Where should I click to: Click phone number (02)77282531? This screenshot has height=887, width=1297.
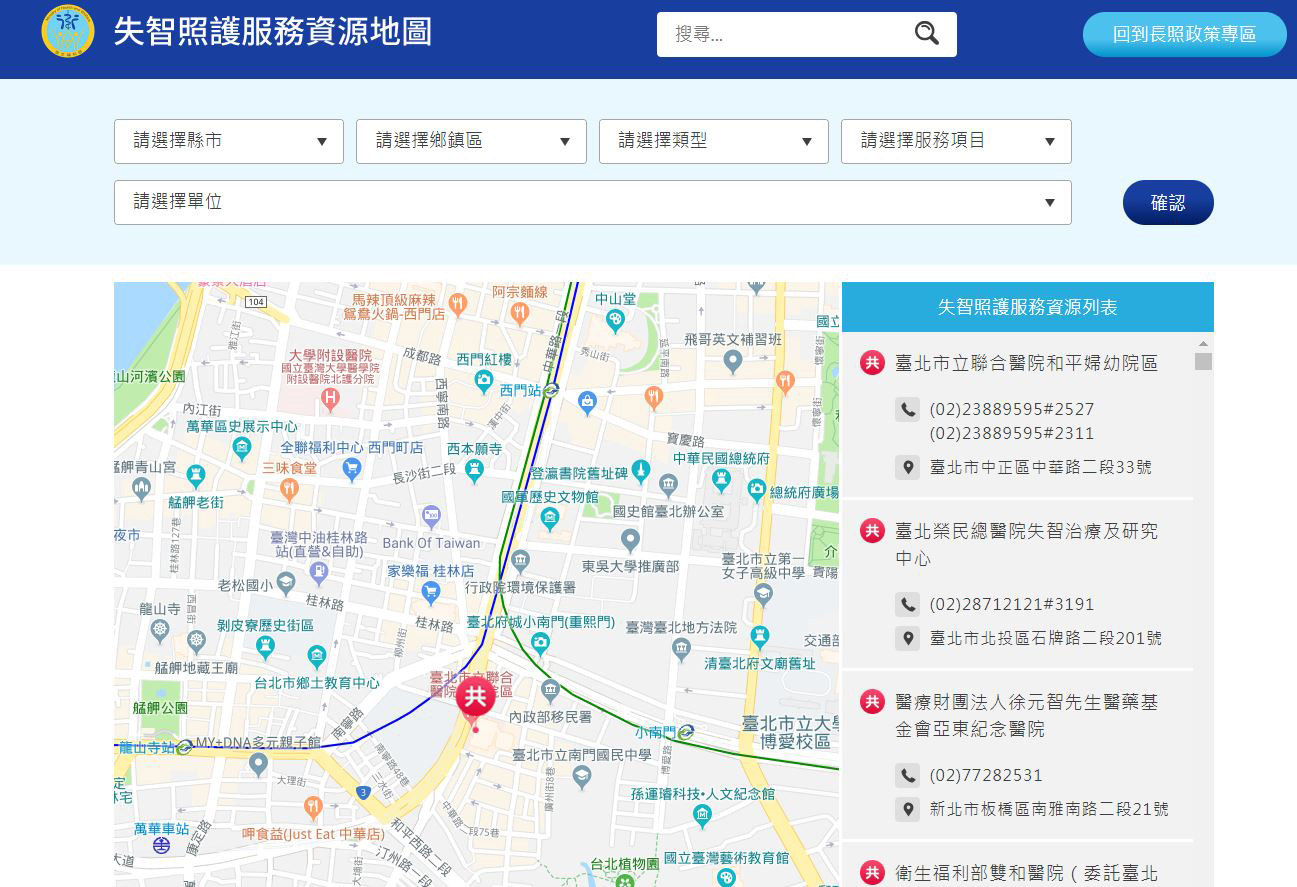click(x=986, y=775)
